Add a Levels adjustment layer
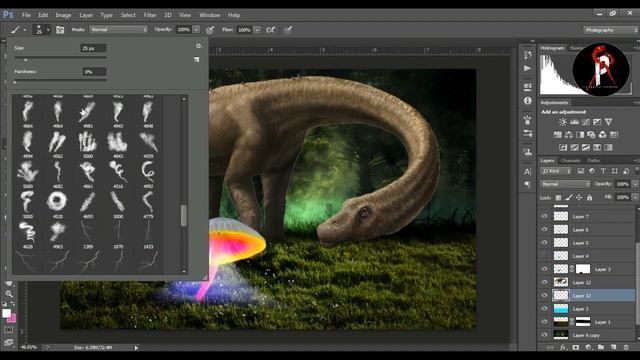Image resolution: width=640 pixels, height=360 pixels. point(574,122)
